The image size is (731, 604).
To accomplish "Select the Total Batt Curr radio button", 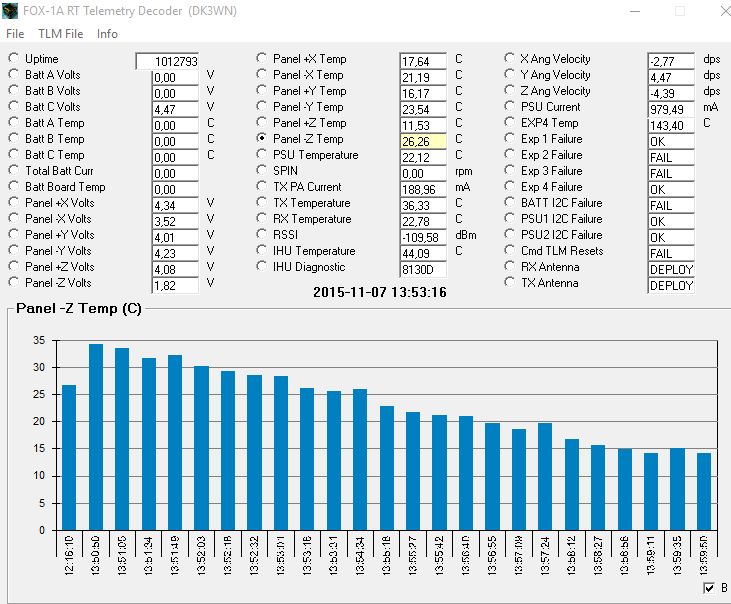I will click(14, 170).
